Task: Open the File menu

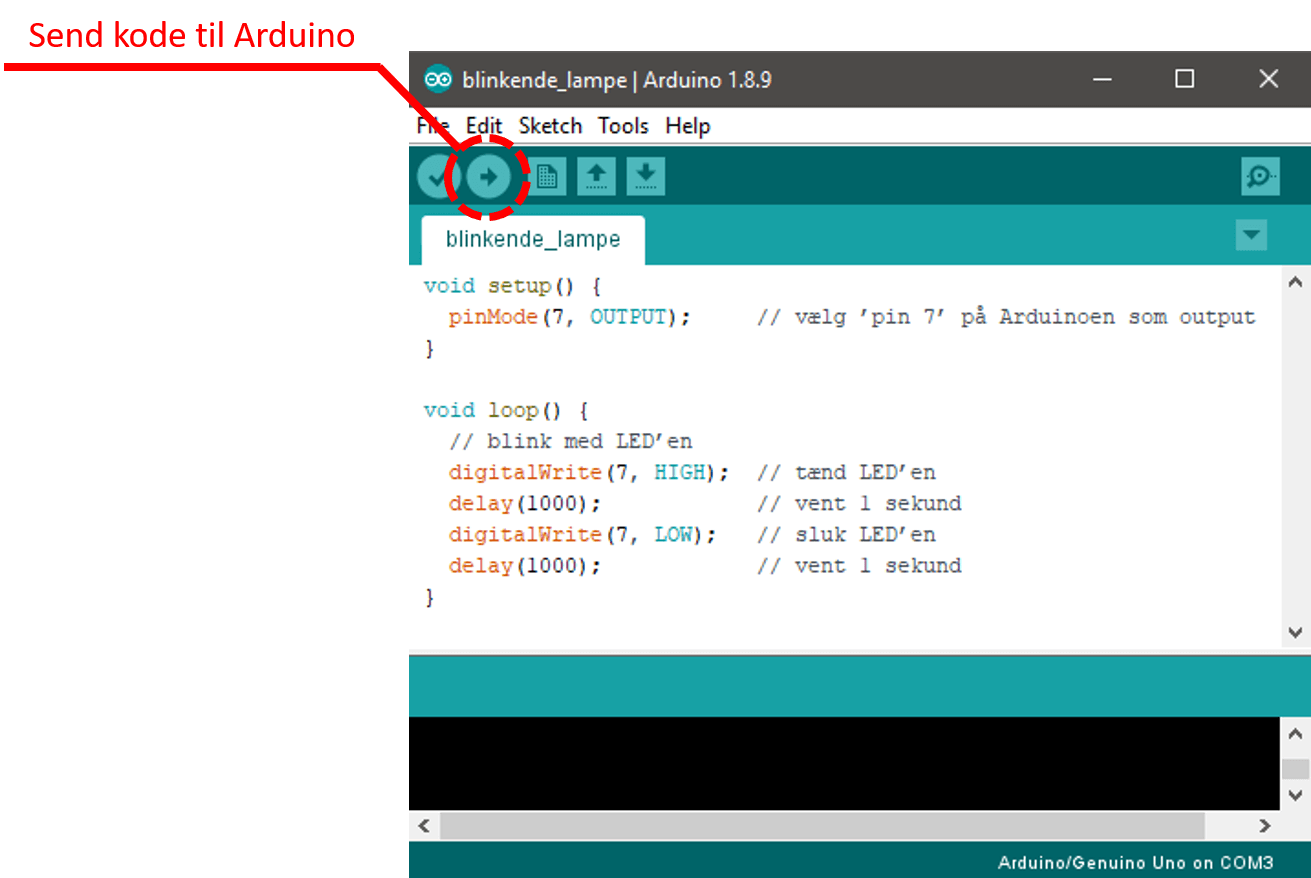Action: pyautogui.click(x=432, y=126)
